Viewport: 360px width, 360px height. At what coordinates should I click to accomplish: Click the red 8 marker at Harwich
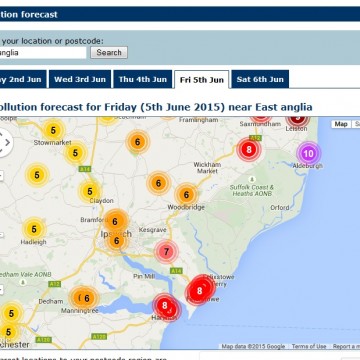tap(166, 307)
